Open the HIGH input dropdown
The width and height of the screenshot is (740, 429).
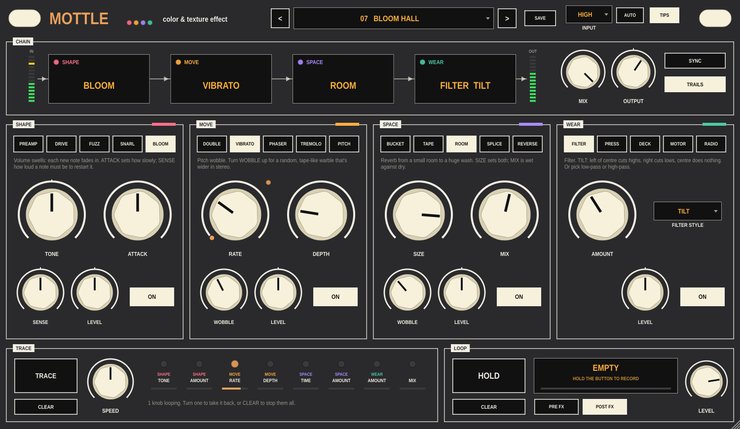point(589,15)
